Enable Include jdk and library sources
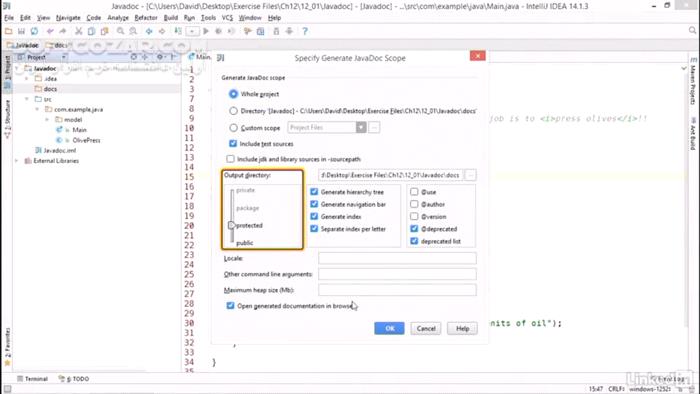The height and width of the screenshot is (394, 700). point(230,159)
